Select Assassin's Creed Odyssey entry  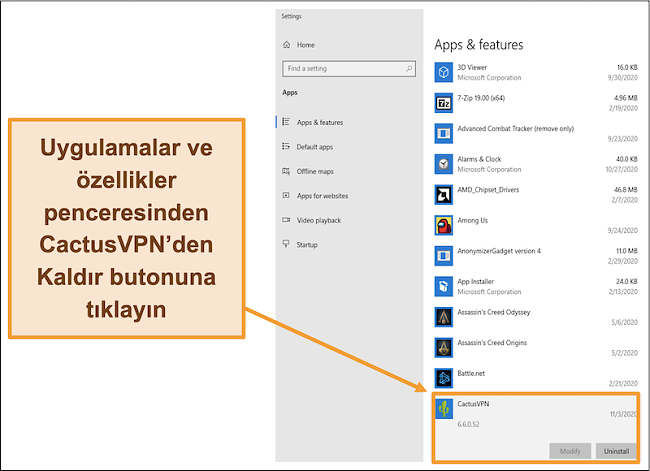click(x=494, y=312)
